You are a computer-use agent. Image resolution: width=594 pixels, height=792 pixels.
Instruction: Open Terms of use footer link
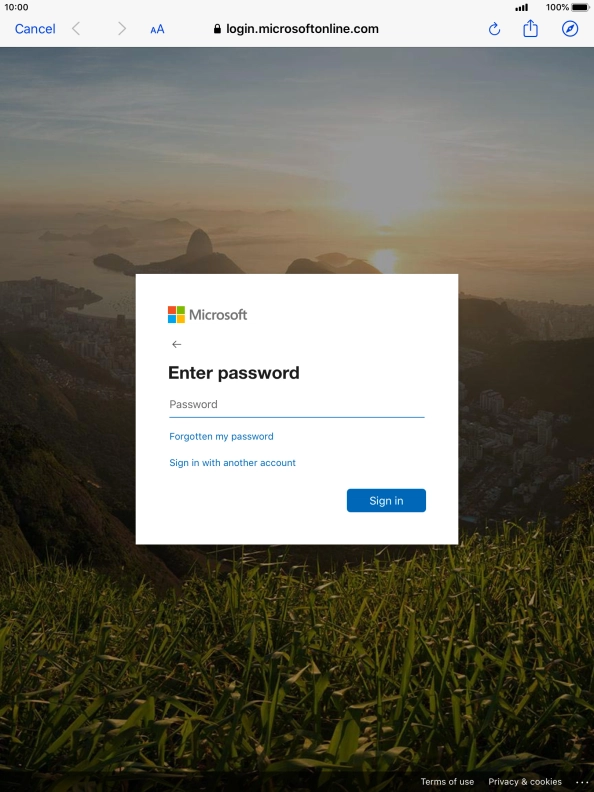tap(447, 782)
